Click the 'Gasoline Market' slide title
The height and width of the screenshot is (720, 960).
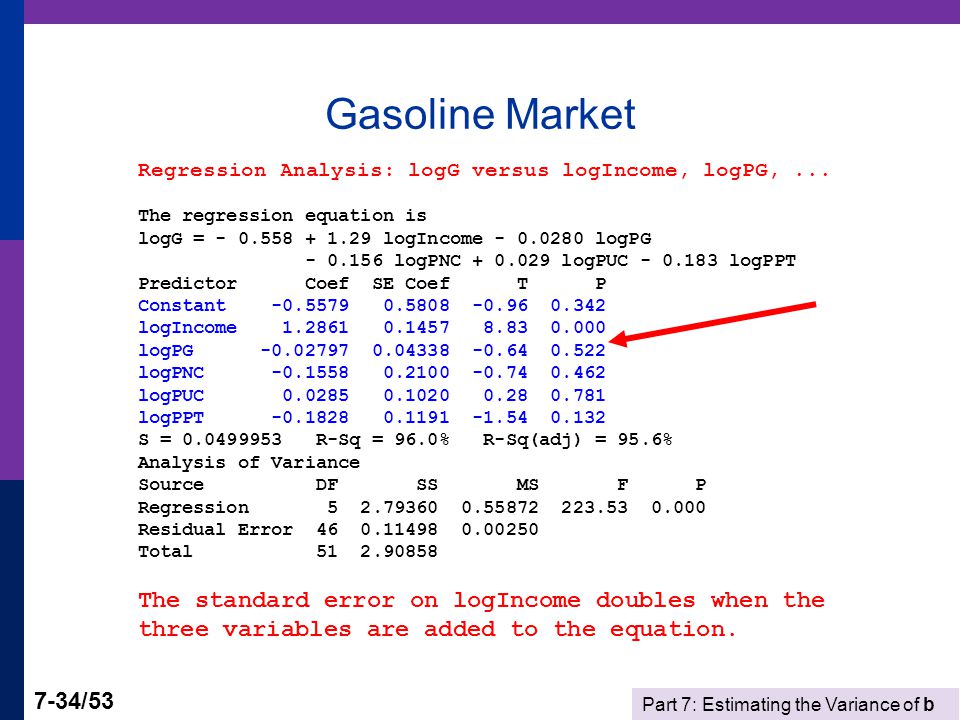[x=481, y=114]
